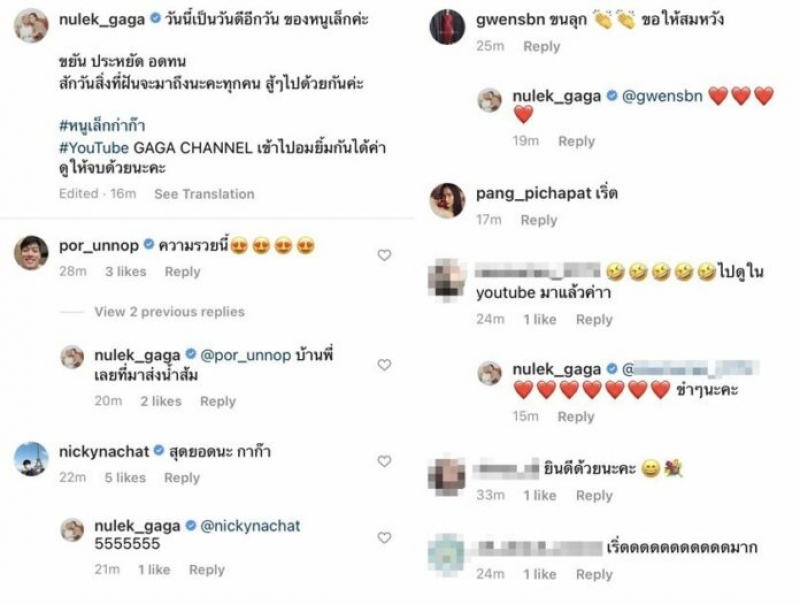The width and height of the screenshot is (800, 604).
Task: Open the @por_unnop mention in reply
Action: [245, 355]
